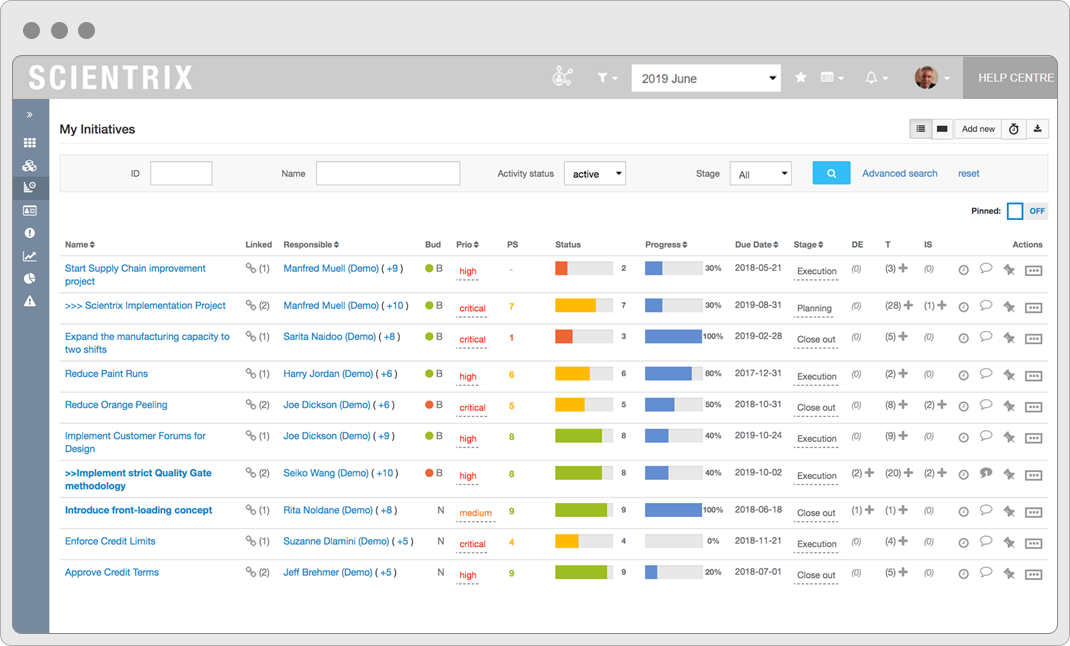Image resolution: width=1070 pixels, height=646 pixels.
Task: Pin the Implement Customer Forums for Design initiative
Action: coord(1009,437)
